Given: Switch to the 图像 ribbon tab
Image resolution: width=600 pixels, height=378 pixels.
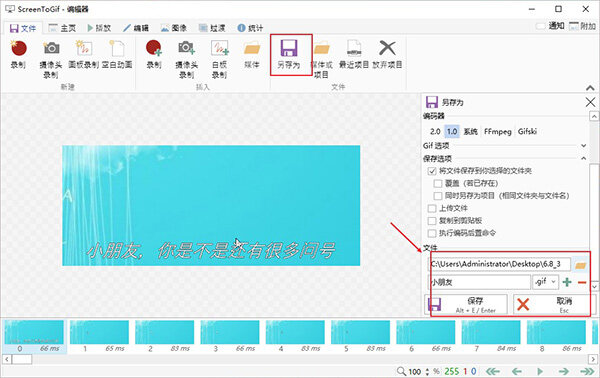Looking at the screenshot, I should [x=174, y=28].
